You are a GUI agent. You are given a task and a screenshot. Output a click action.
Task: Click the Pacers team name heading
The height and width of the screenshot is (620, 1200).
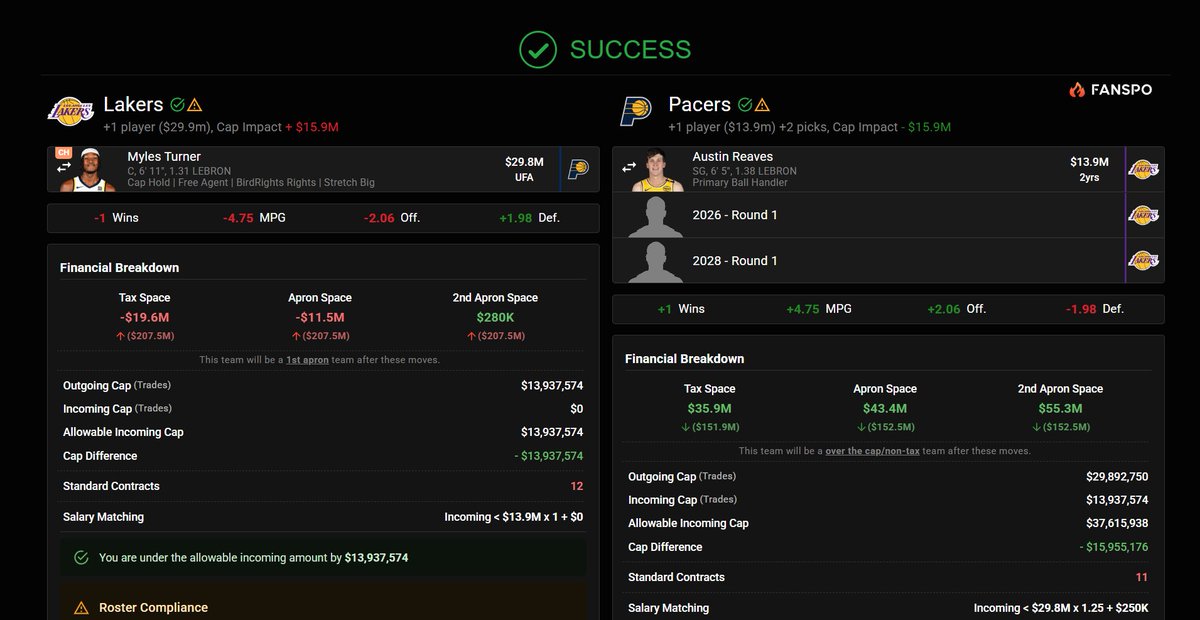699,104
